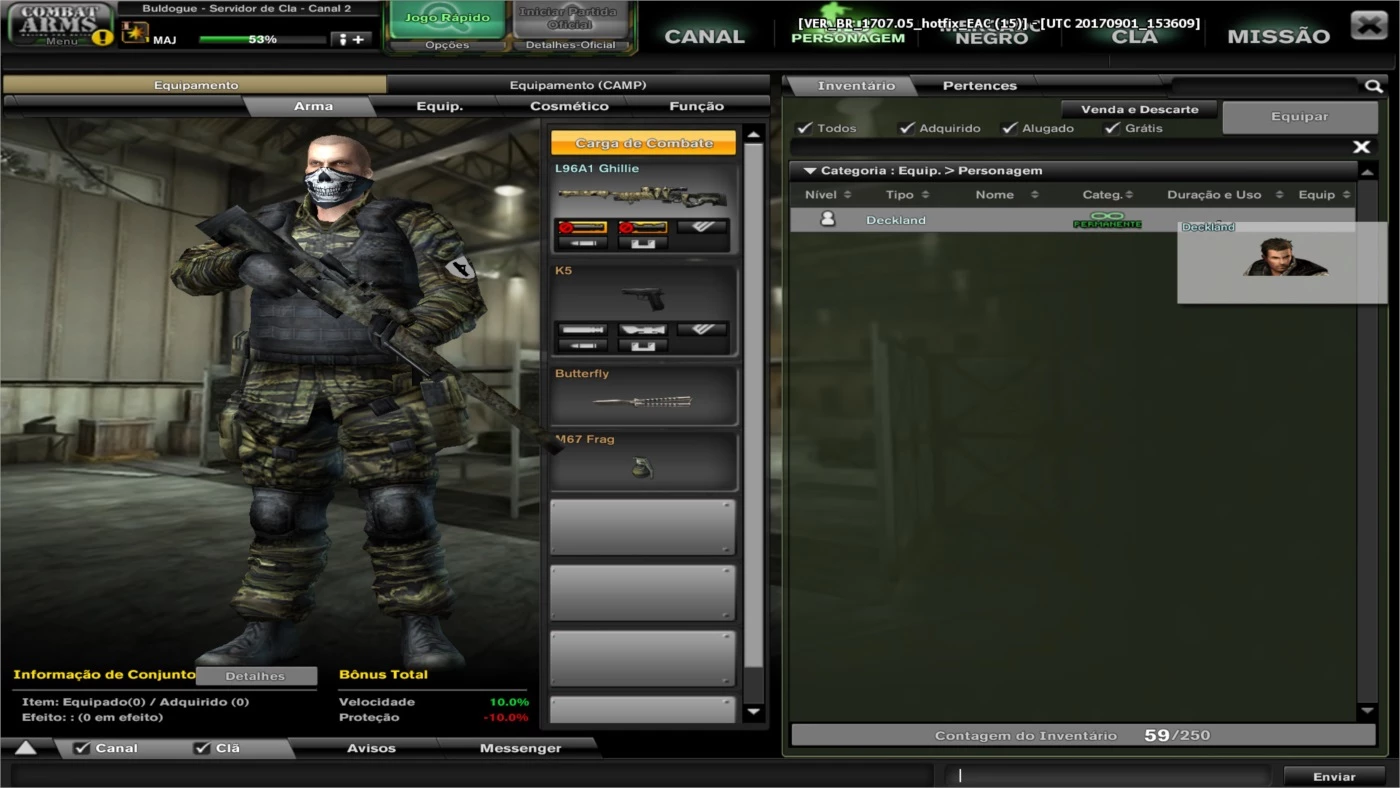This screenshot has width=1400, height=788.
Task: Sort by Nível using its sort arrows
Action: pos(847,195)
